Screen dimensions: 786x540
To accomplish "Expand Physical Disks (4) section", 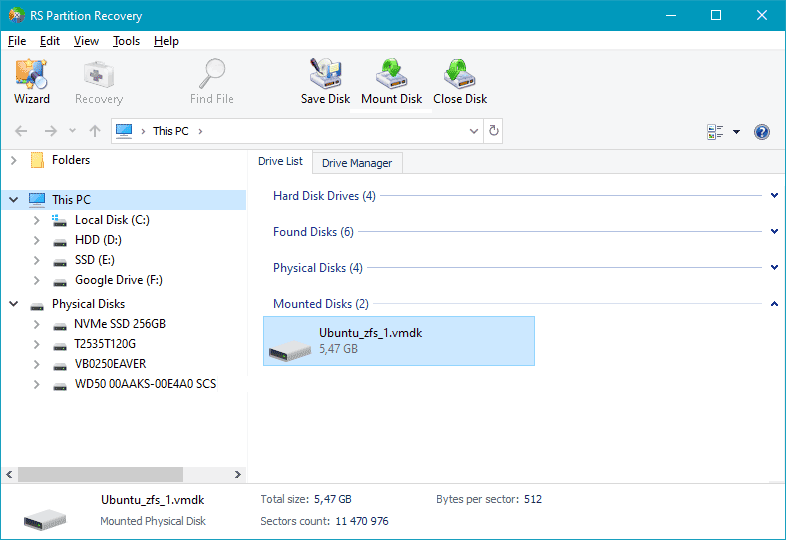I will tap(774, 268).
